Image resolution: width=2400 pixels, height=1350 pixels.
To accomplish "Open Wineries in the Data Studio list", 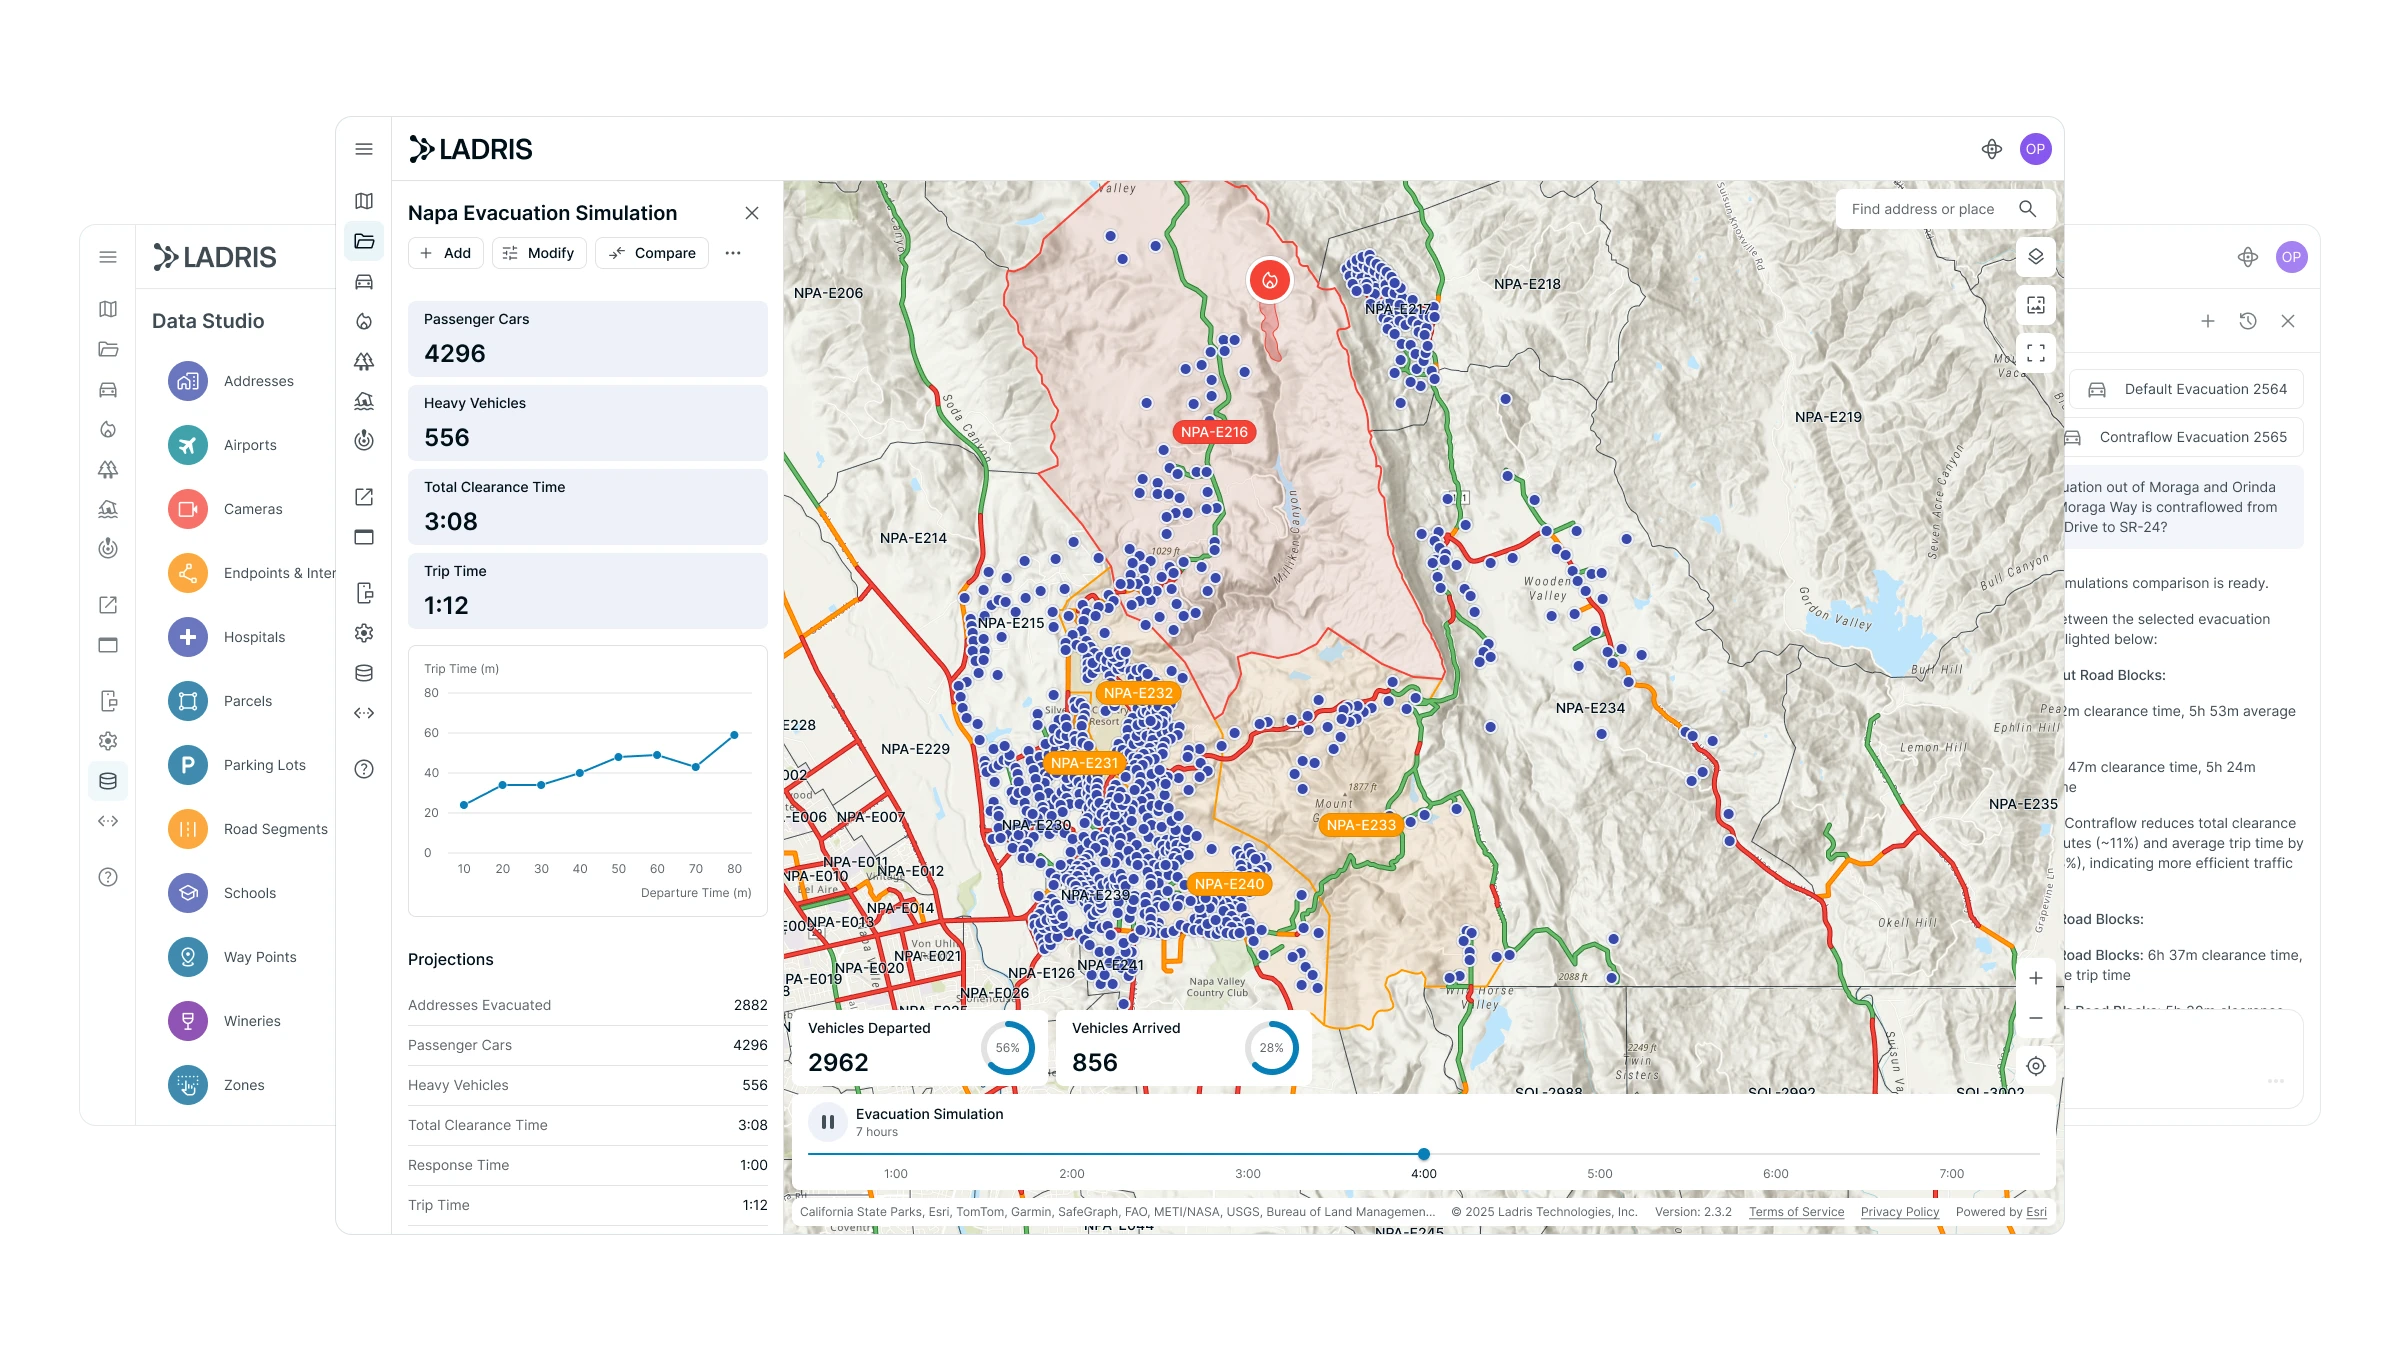I will pyautogui.click(x=252, y=1020).
